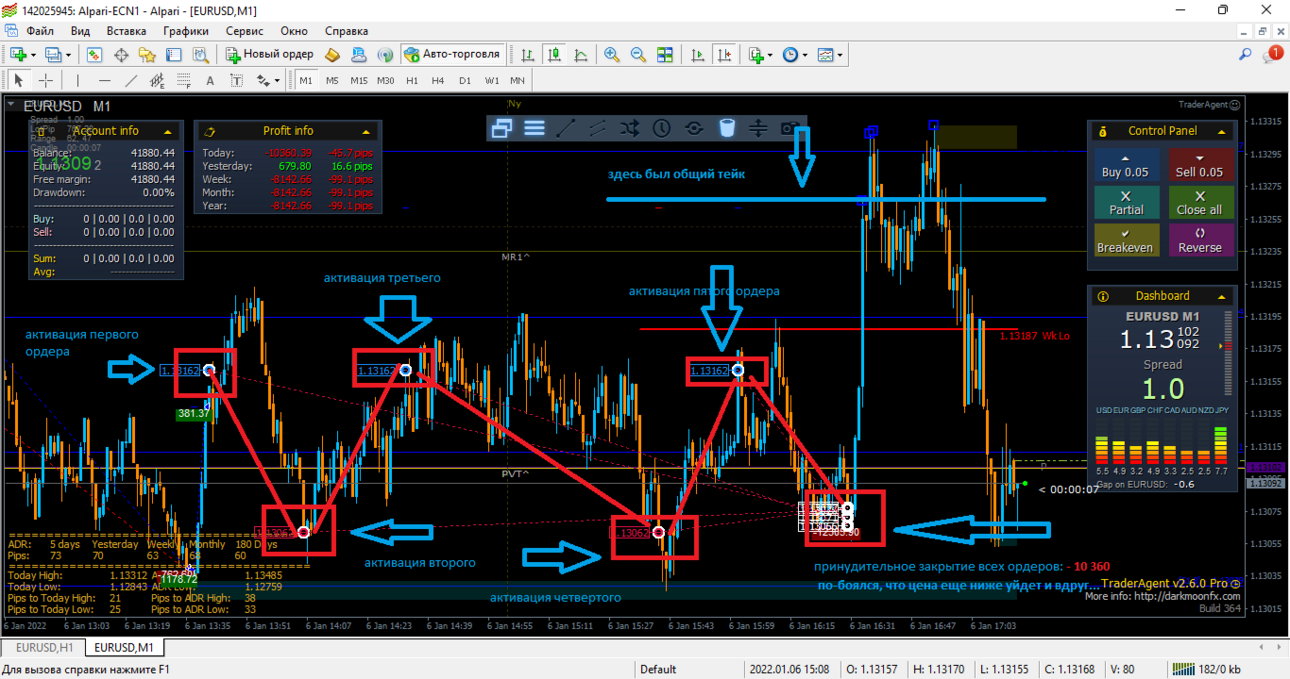The width and height of the screenshot is (1290, 679).
Task: Open the Сервис menu
Action: pyautogui.click(x=245, y=31)
